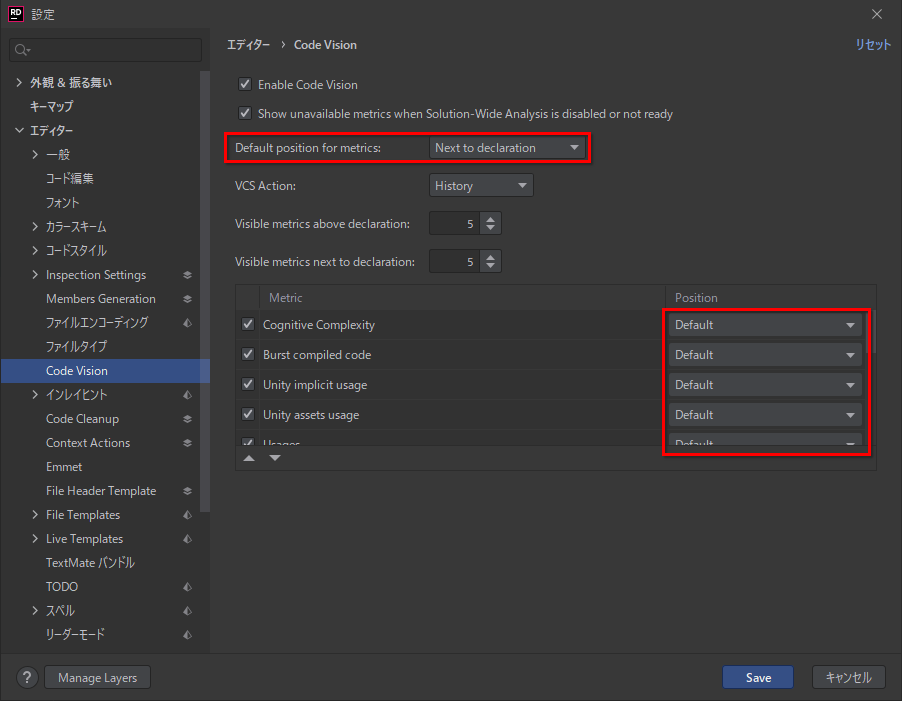Uncheck Unity assets usage metric
Screen dimensions: 902x701
coord(248,414)
